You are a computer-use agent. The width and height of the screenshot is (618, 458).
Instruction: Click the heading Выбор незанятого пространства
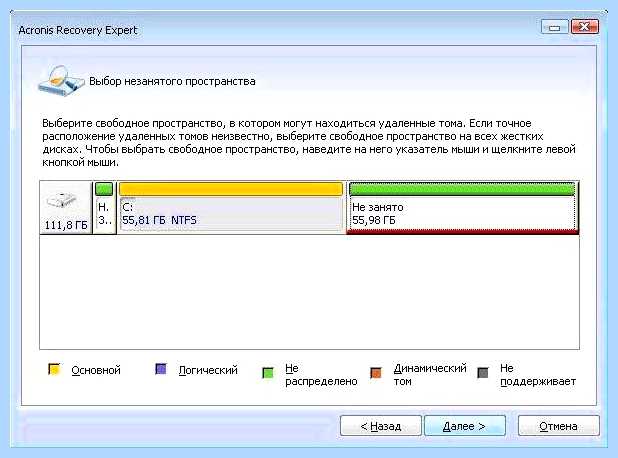click(172, 81)
